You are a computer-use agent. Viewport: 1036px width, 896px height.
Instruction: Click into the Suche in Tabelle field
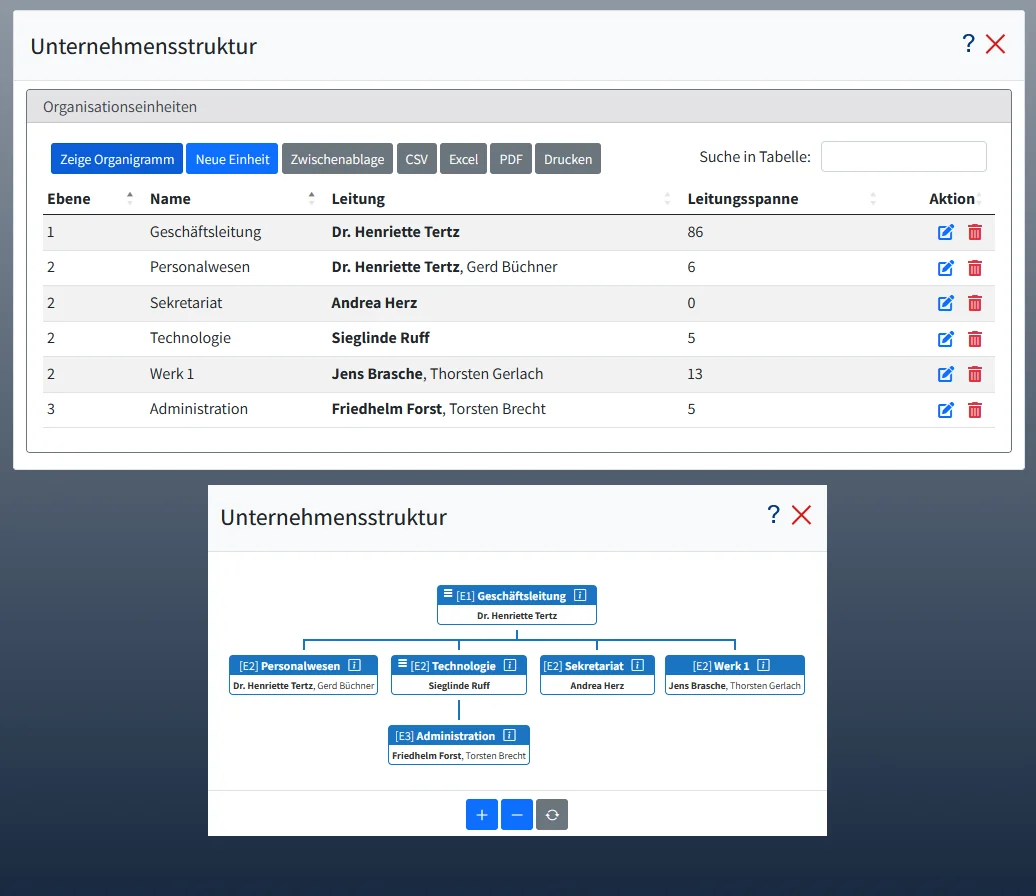click(902, 157)
